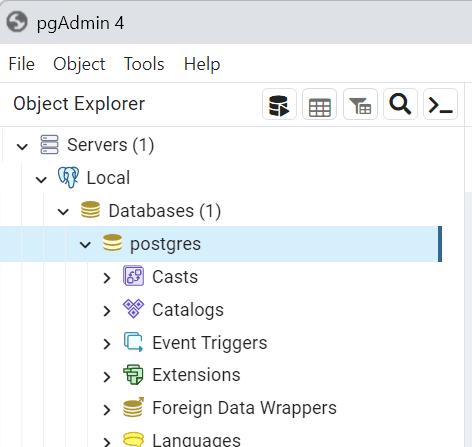Open the Tools menu
The image size is (472, 447).
(x=144, y=64)
